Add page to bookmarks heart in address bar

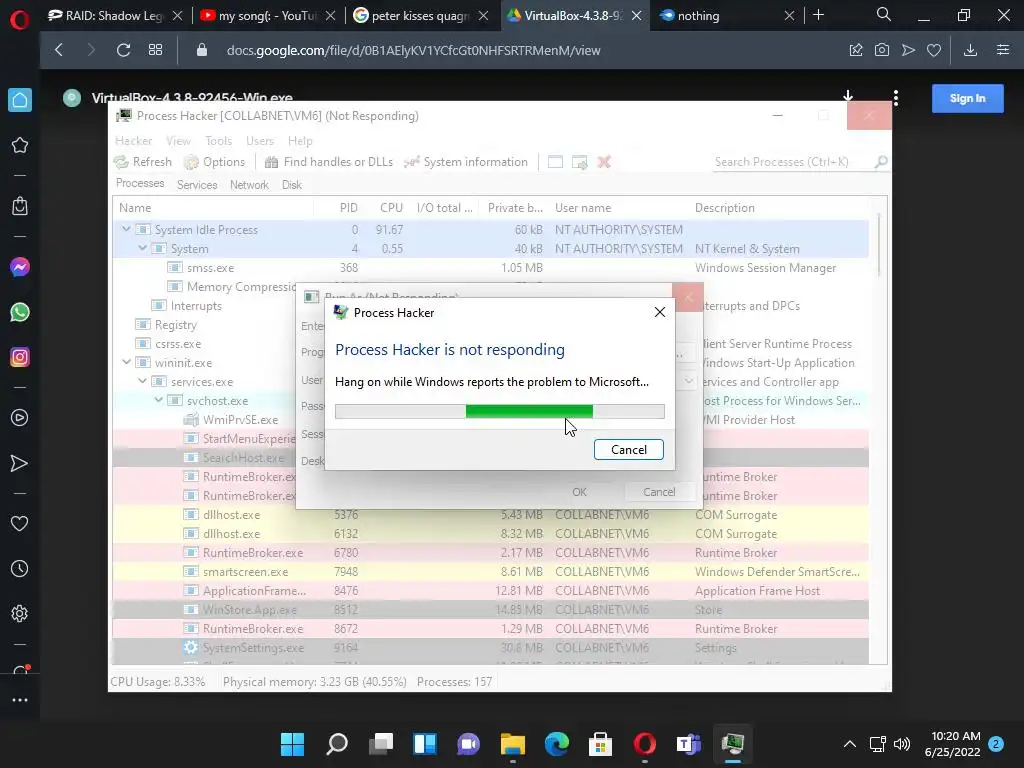[934, 50]
